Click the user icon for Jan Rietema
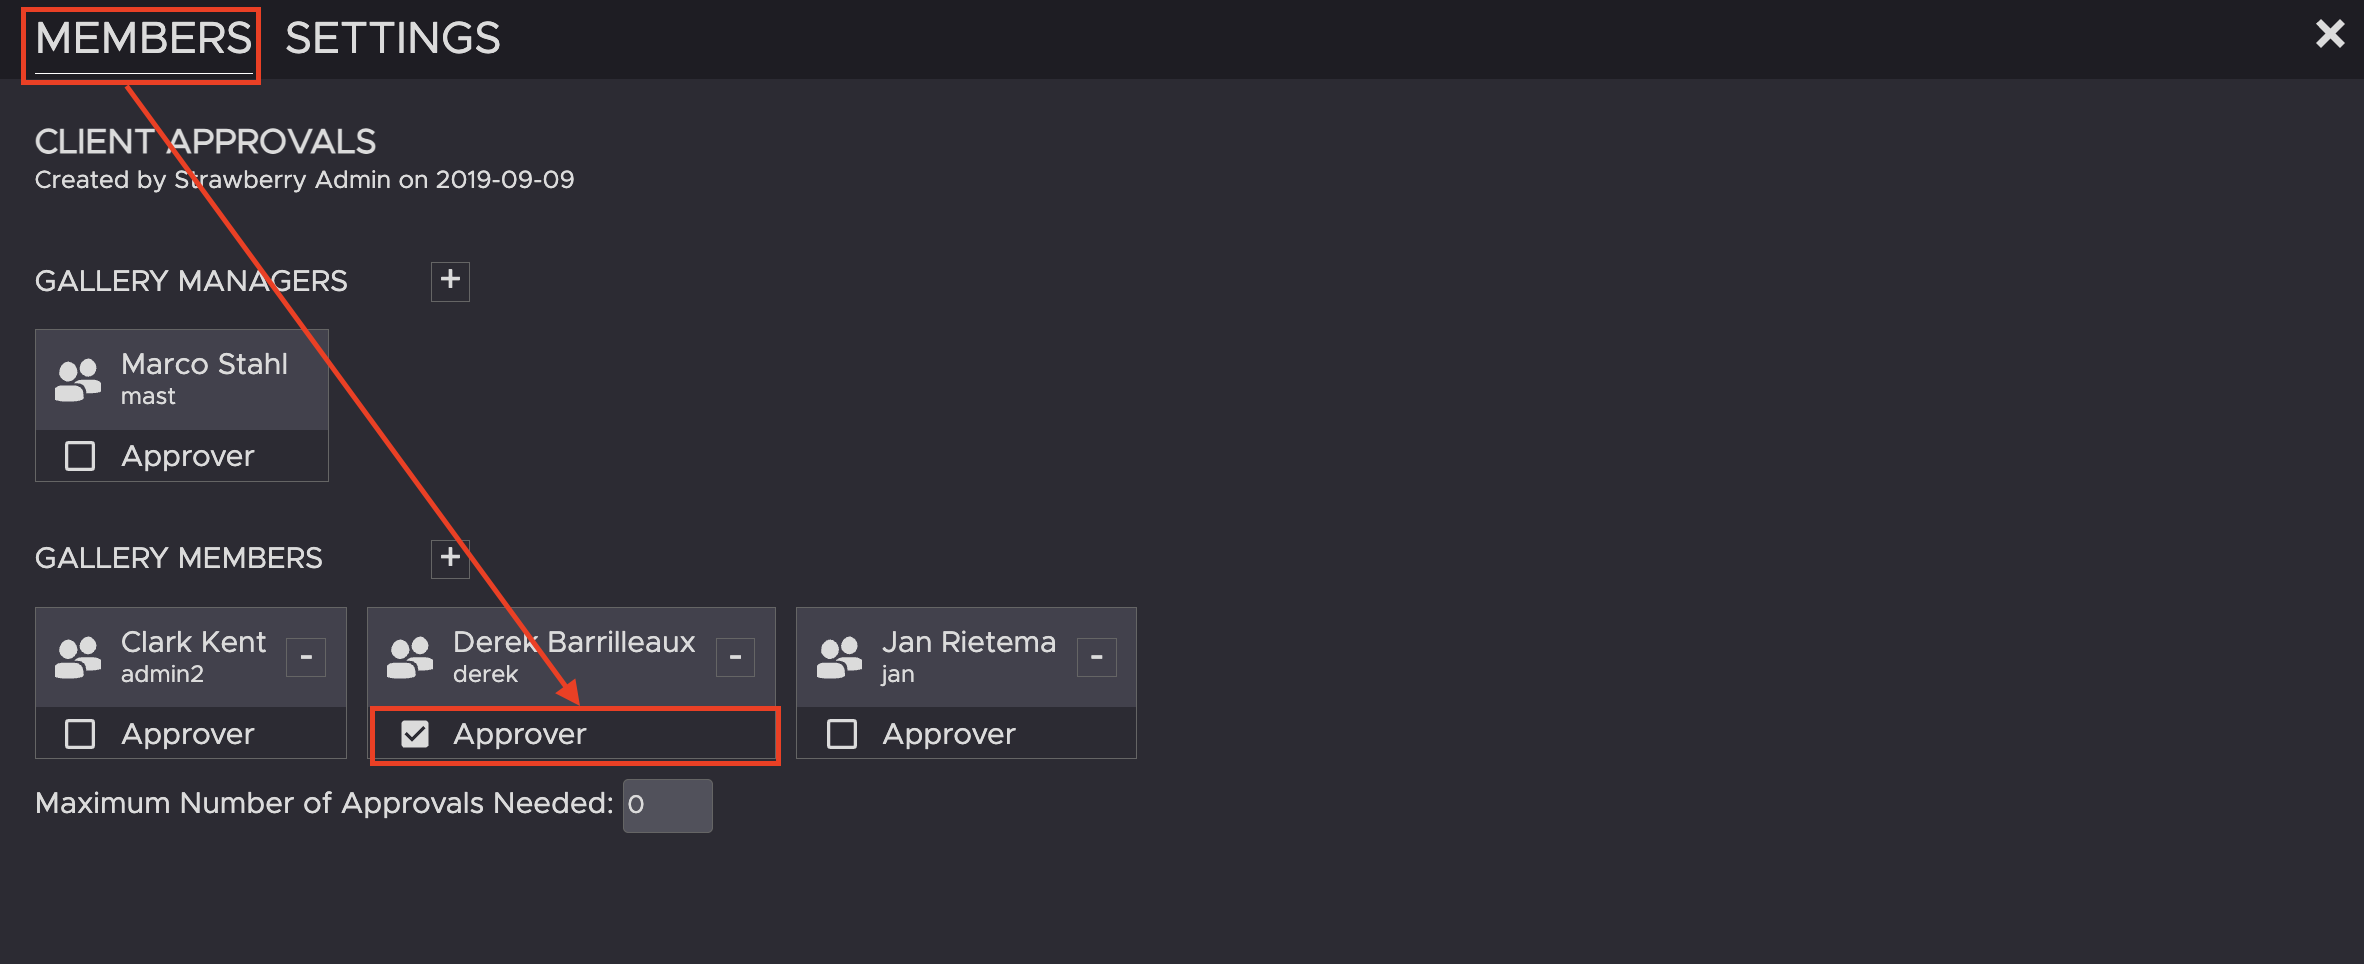The height and width of the screenshot is (964, 2364). coord(840,657)
